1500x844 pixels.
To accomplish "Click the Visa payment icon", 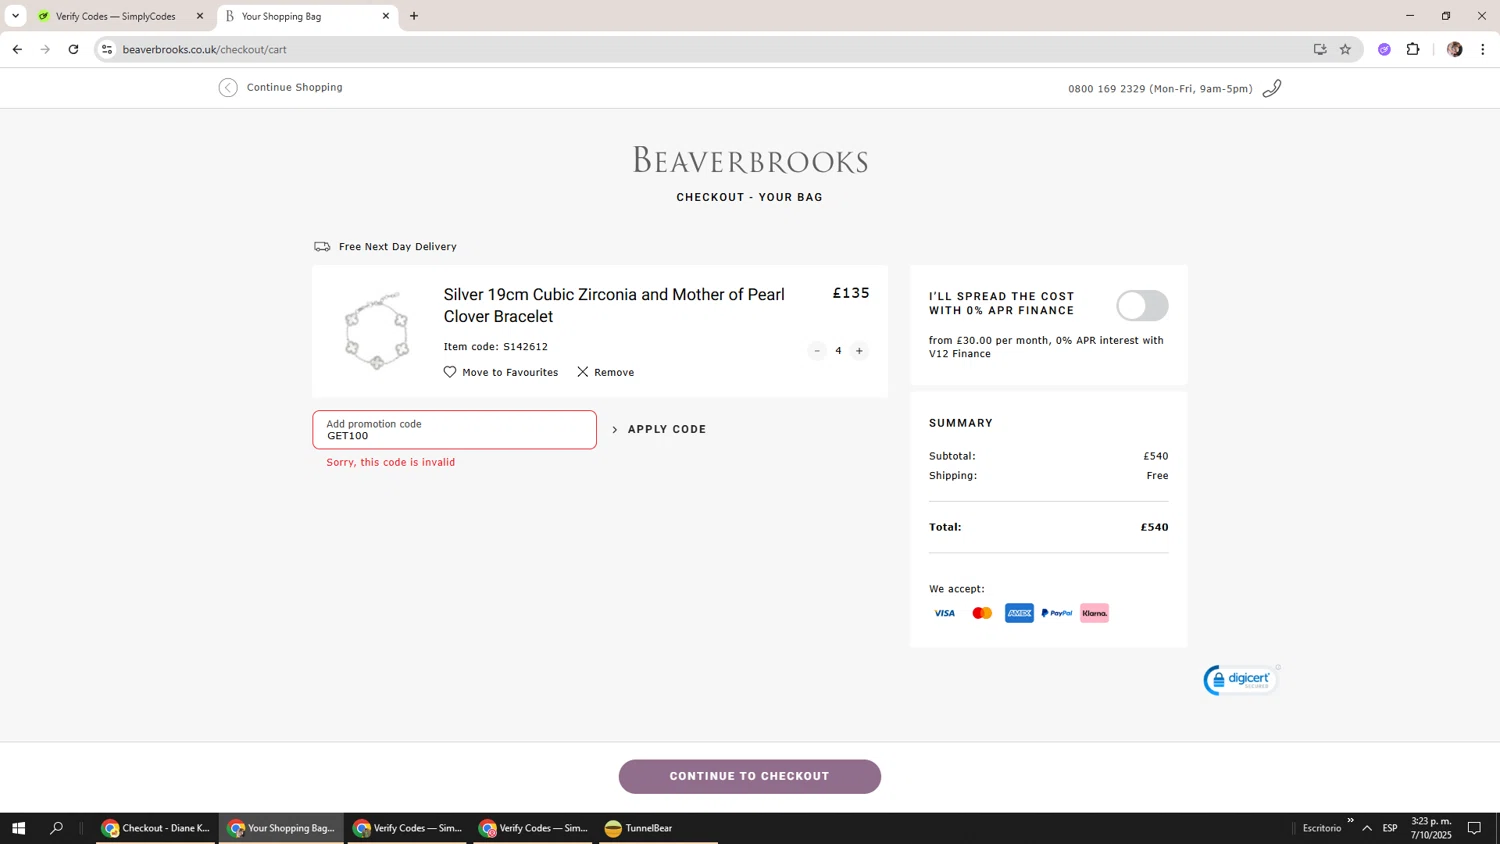I will pyautogui.click(x=944, y=613).
